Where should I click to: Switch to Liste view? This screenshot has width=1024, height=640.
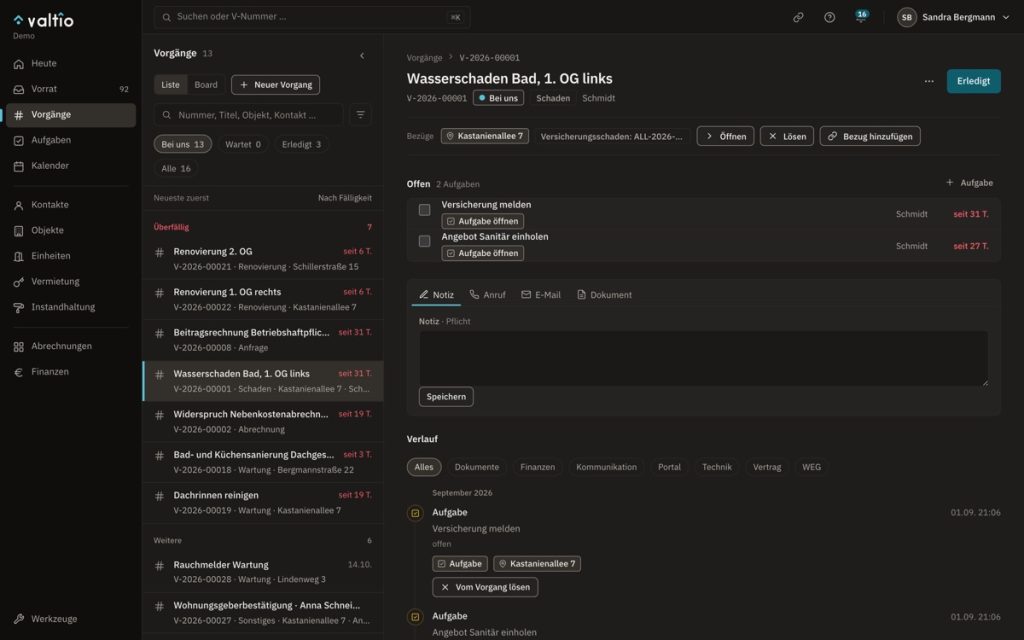(x=170, y=85)
